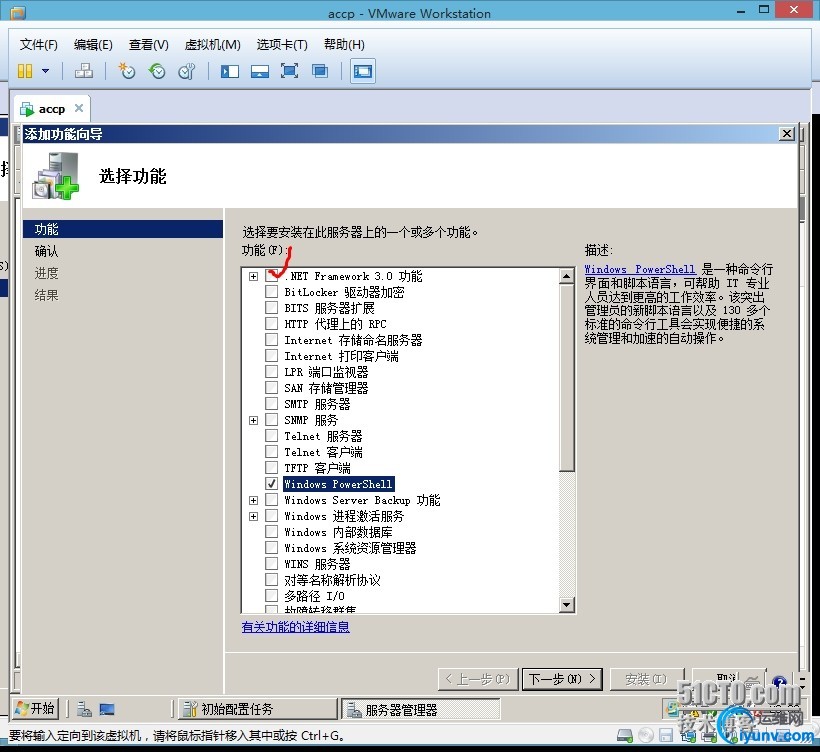Click the VMware hard disk status icon

click(x=624, y=735)
